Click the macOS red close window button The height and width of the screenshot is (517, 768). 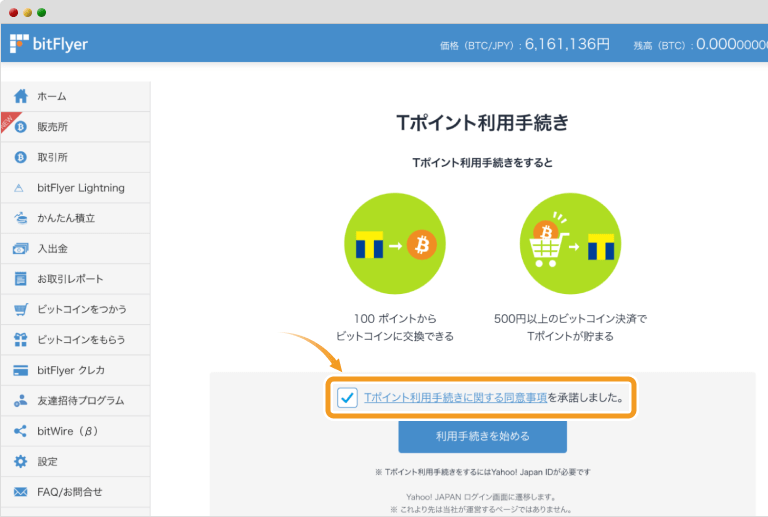pyautogui.click(x=14, y=12)
